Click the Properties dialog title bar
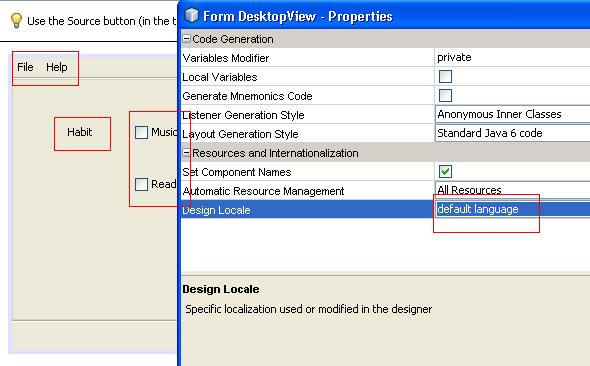This screenshot has height=366, width=590. click(384, 16)
